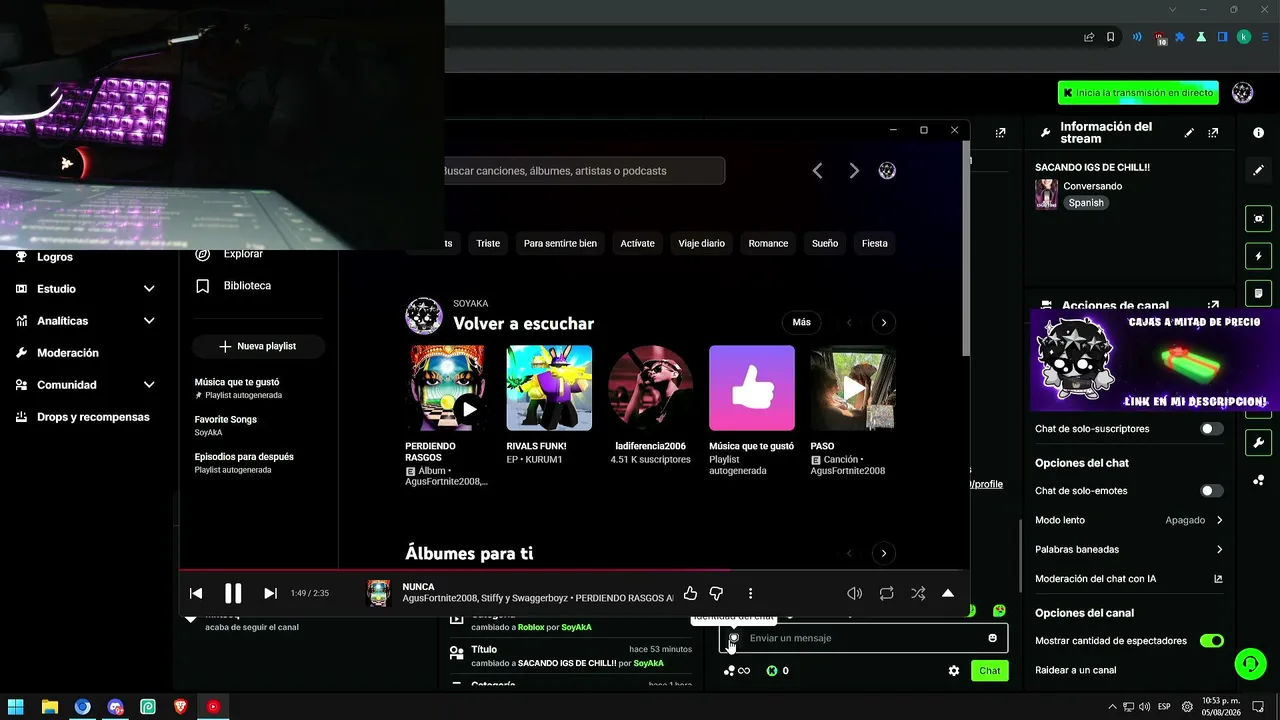Viewport: 1280px width, 720px height.
Task: Play the PASO song thumbnail
Action: 853,388
